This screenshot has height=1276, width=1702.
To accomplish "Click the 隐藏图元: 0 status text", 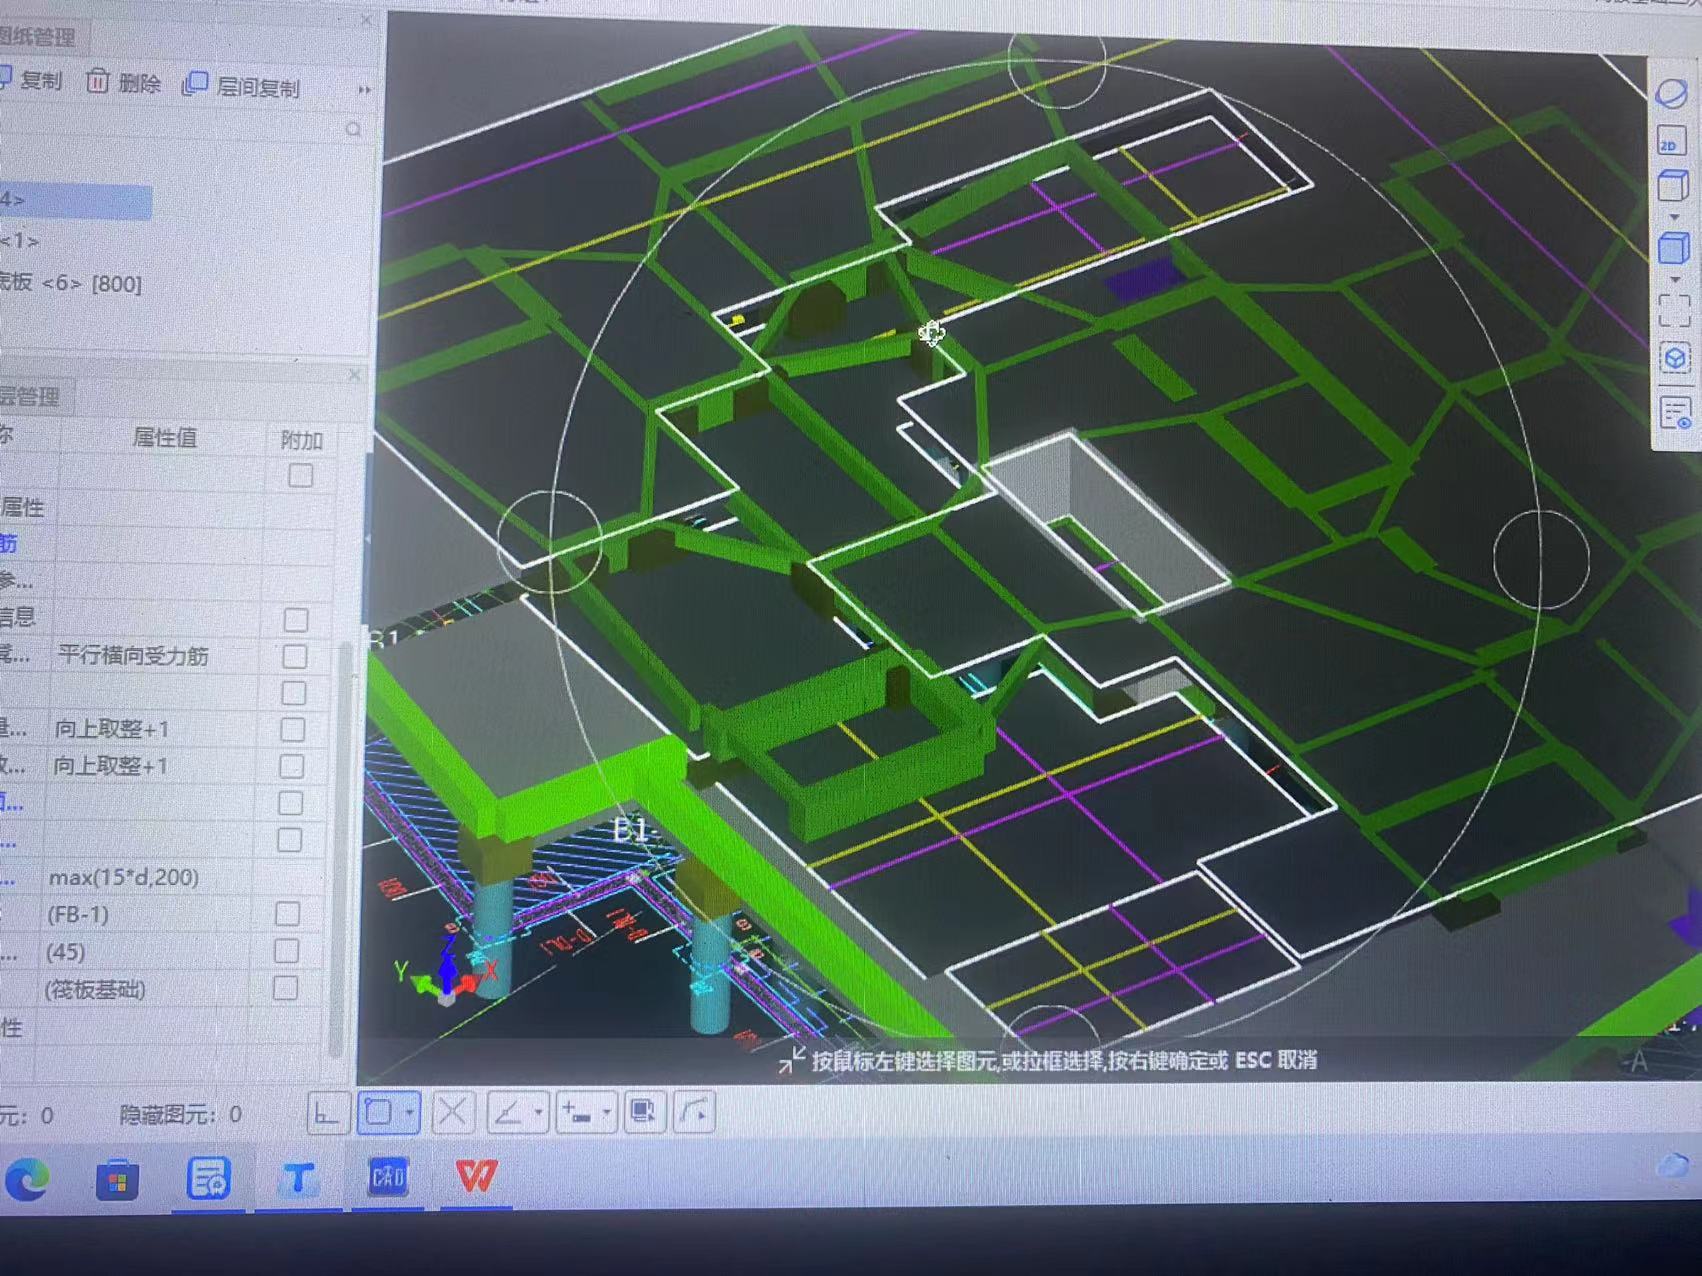I will 180,1114.
